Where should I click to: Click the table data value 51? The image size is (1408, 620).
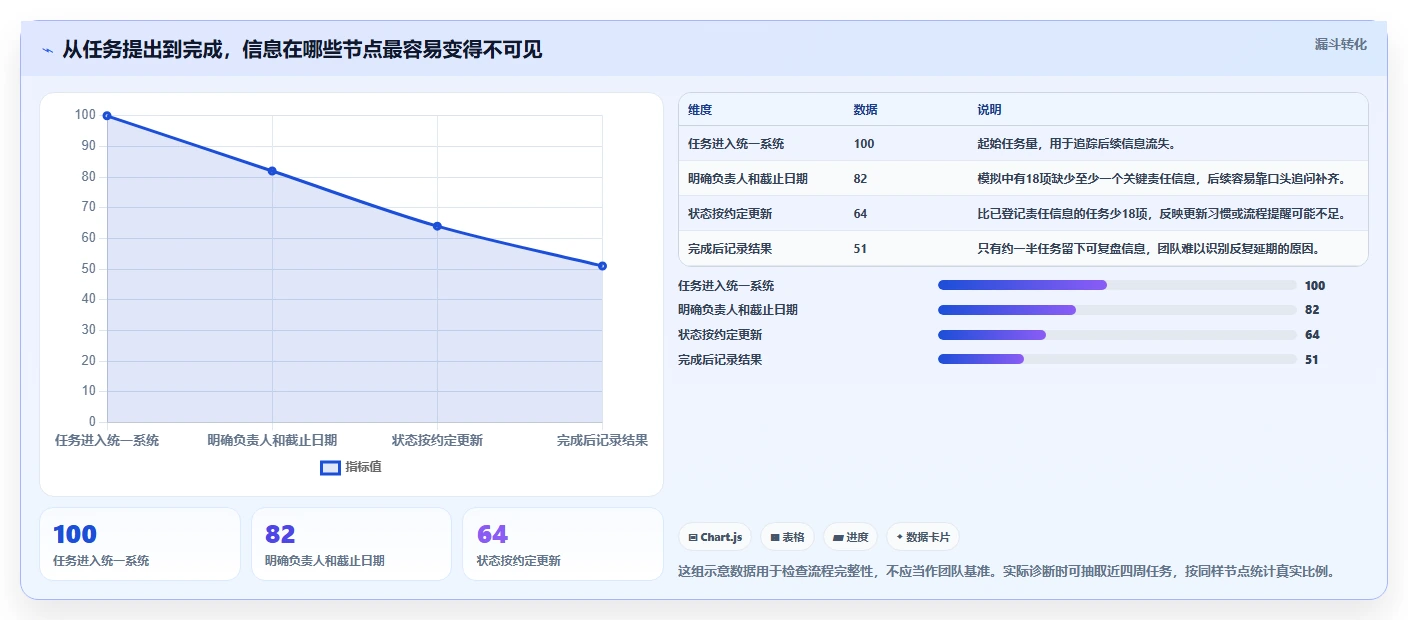pos(860,249)
